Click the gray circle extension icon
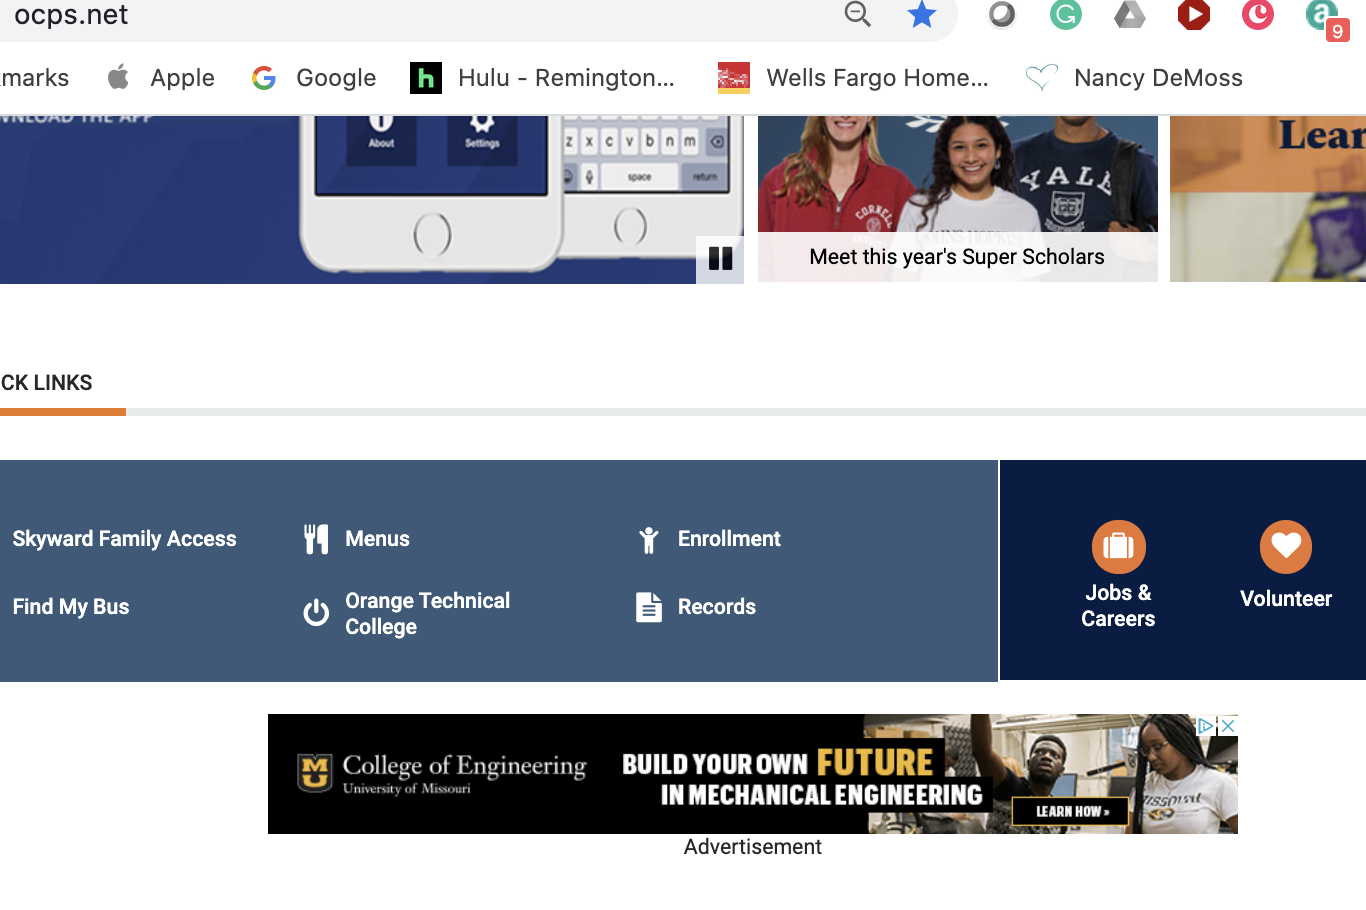The image size is (1366, 910). 1001,14
